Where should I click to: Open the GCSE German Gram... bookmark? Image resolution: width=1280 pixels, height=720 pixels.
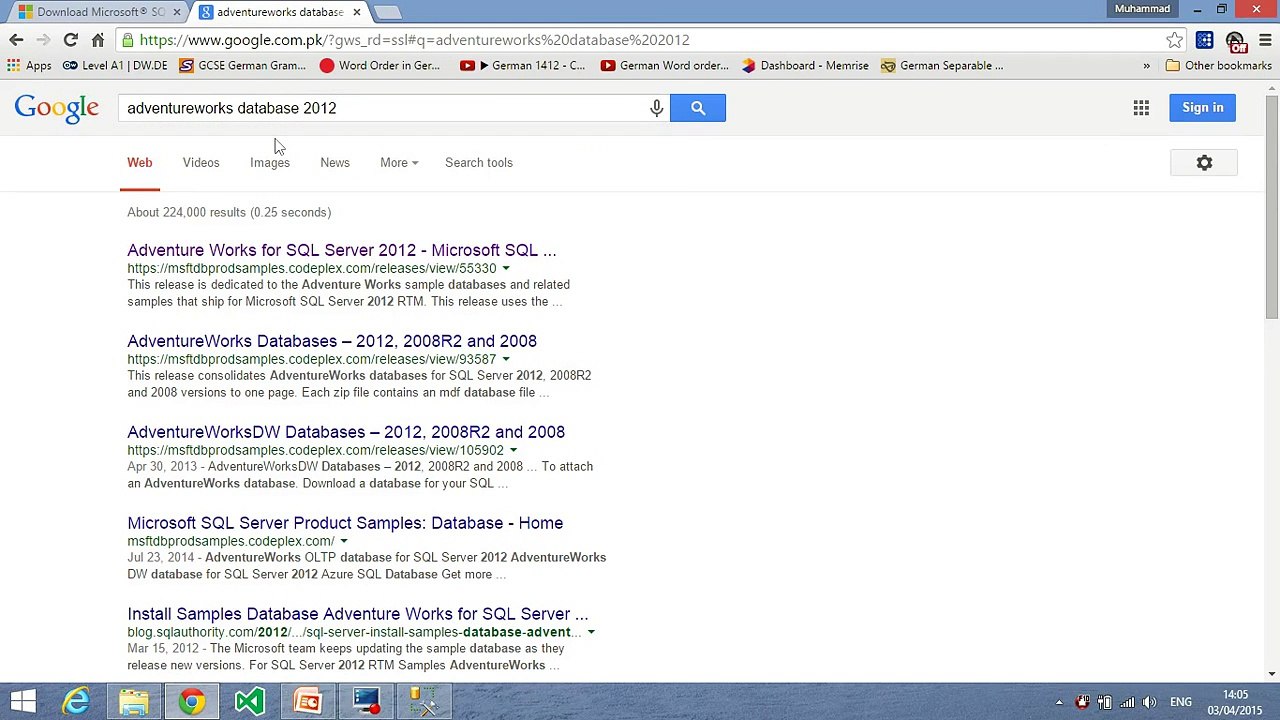coord(242,66)
